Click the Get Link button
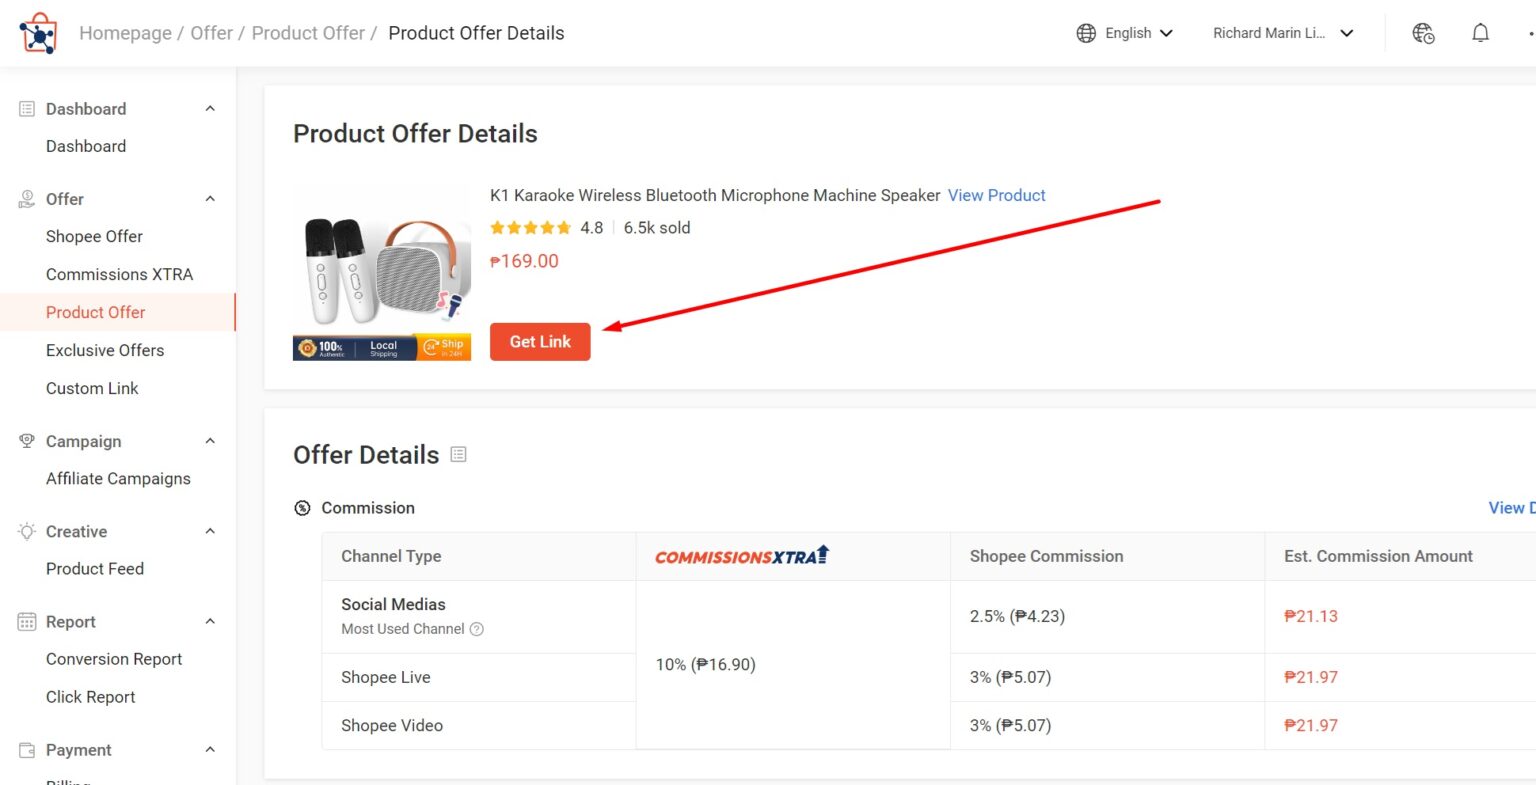The height and width of the screenshot is (785, 1536). click(x=540, y=341)
